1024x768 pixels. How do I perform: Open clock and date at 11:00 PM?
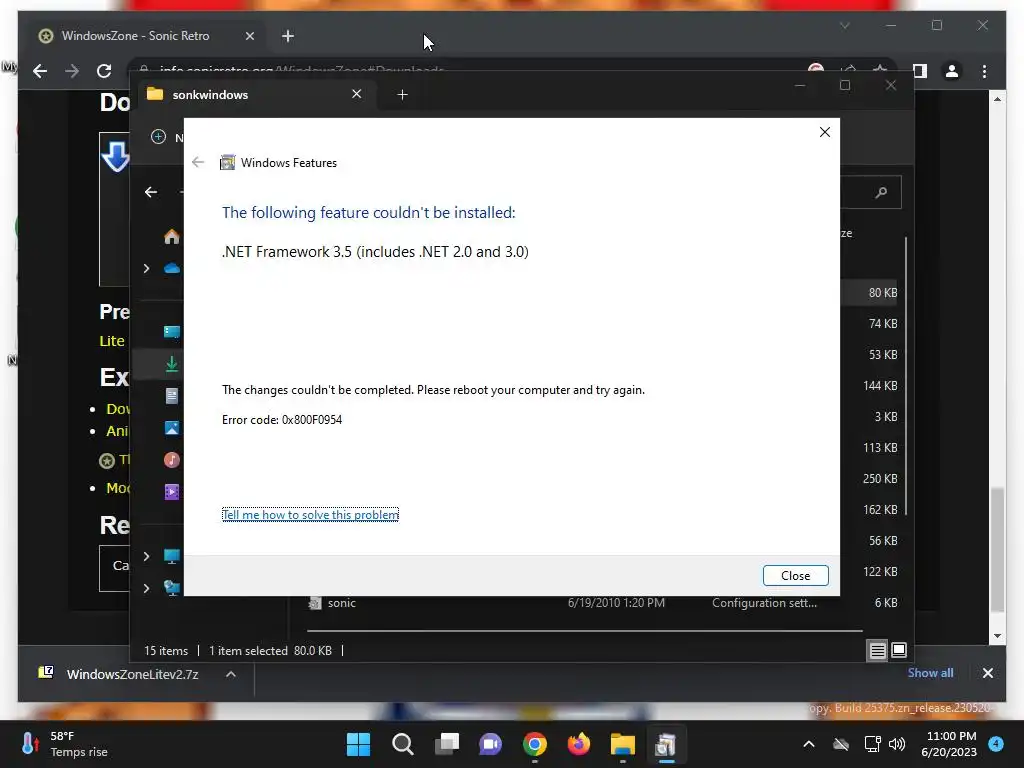[x=949, y=744]
